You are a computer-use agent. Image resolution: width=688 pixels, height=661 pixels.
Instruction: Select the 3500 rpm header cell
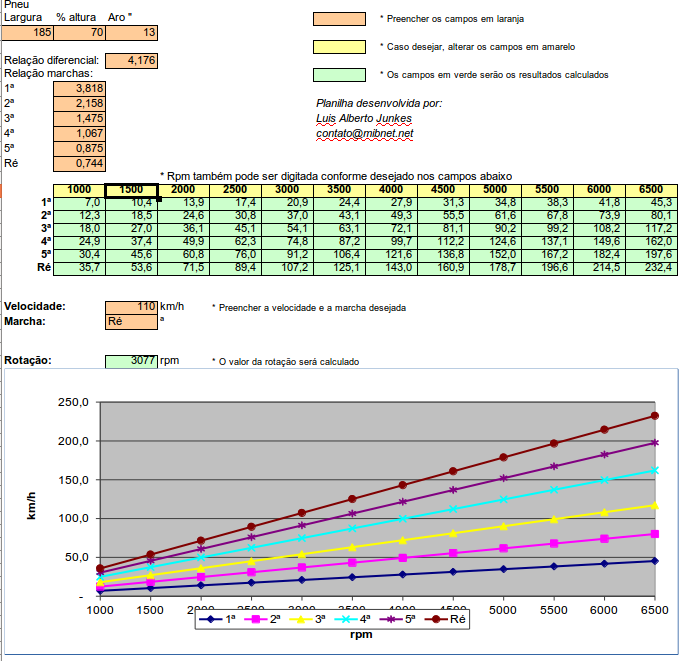tap(339, 190)
